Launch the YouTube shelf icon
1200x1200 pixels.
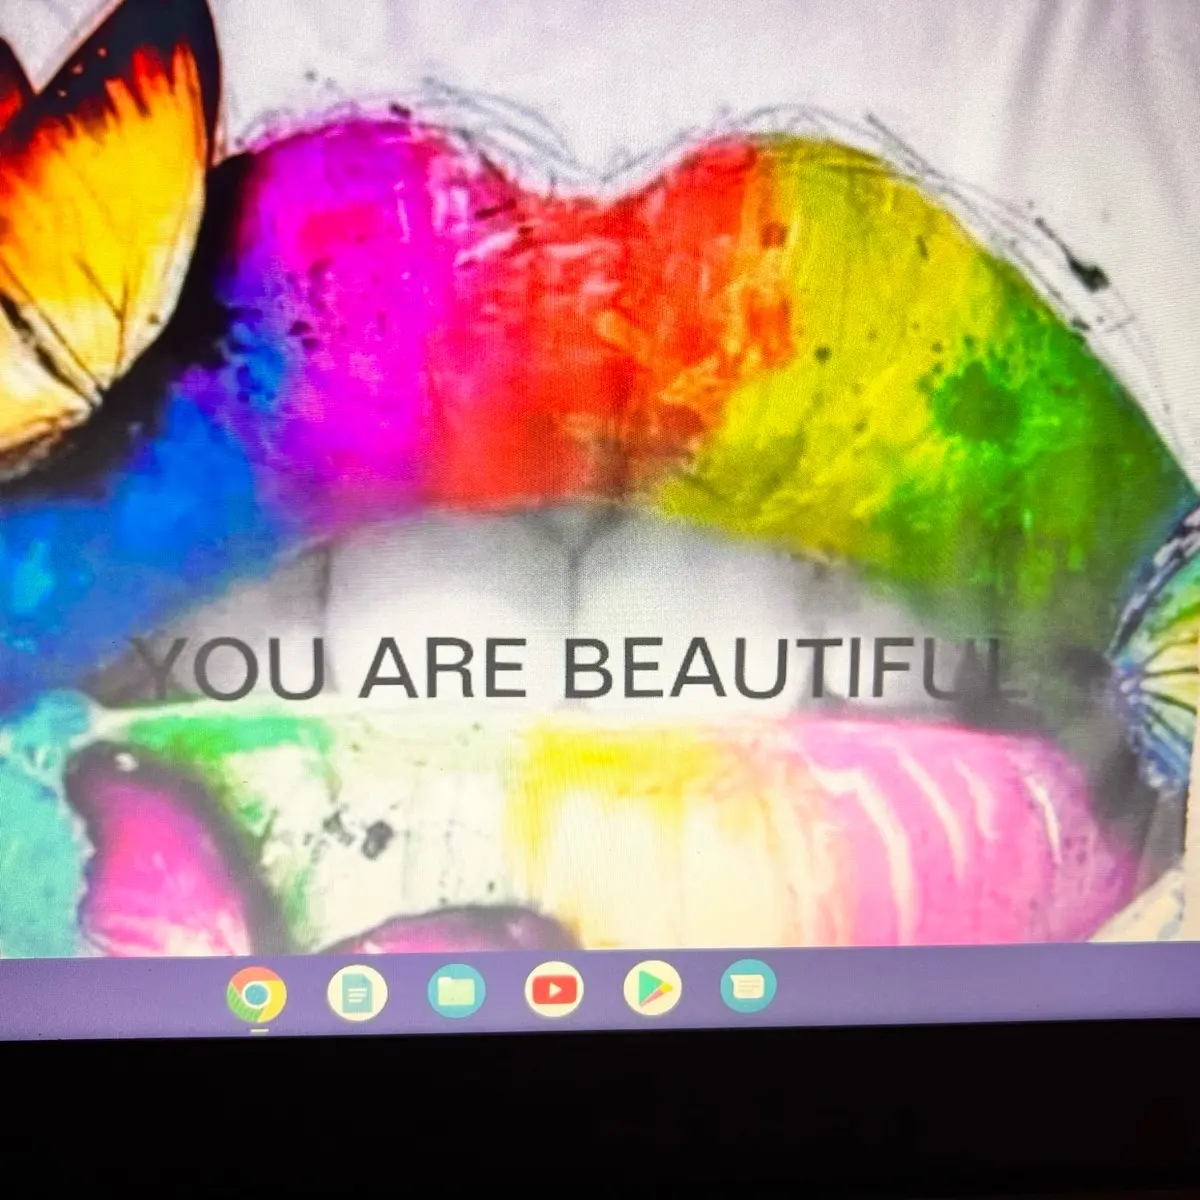tap(554, 990)
